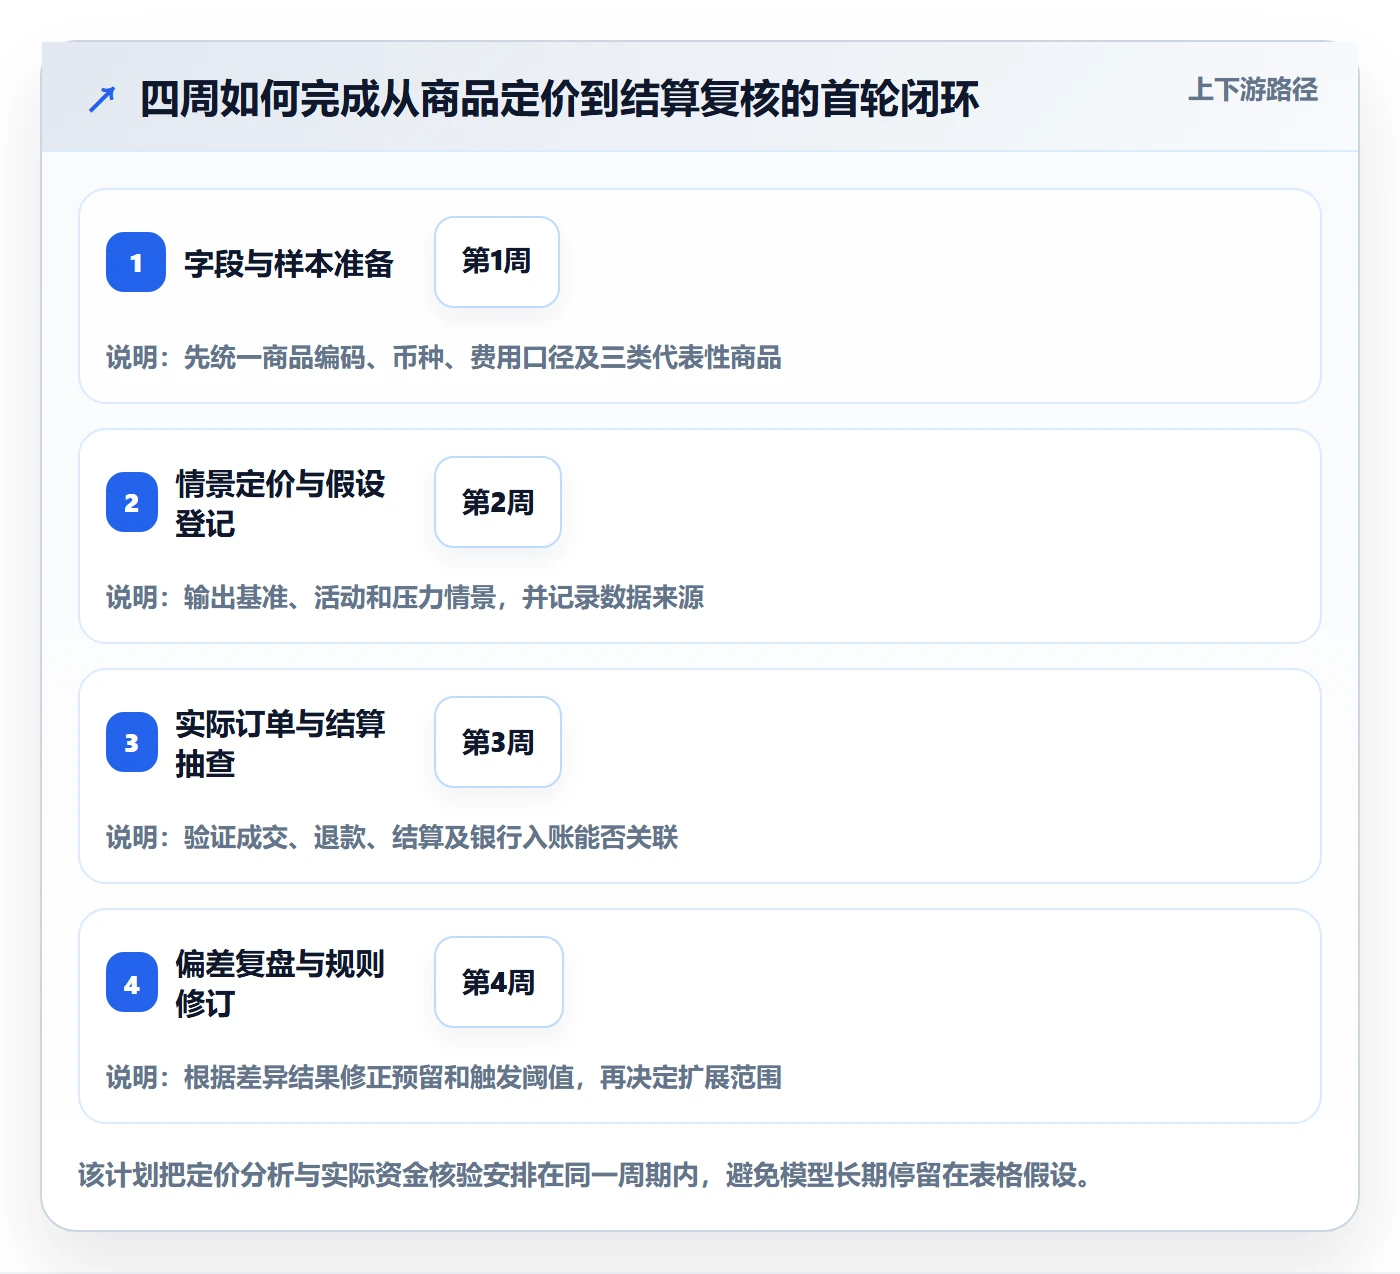1400x1274 pixels.
Task: Click the step title 情景定价与假设登记
Action: coord(281,503)
